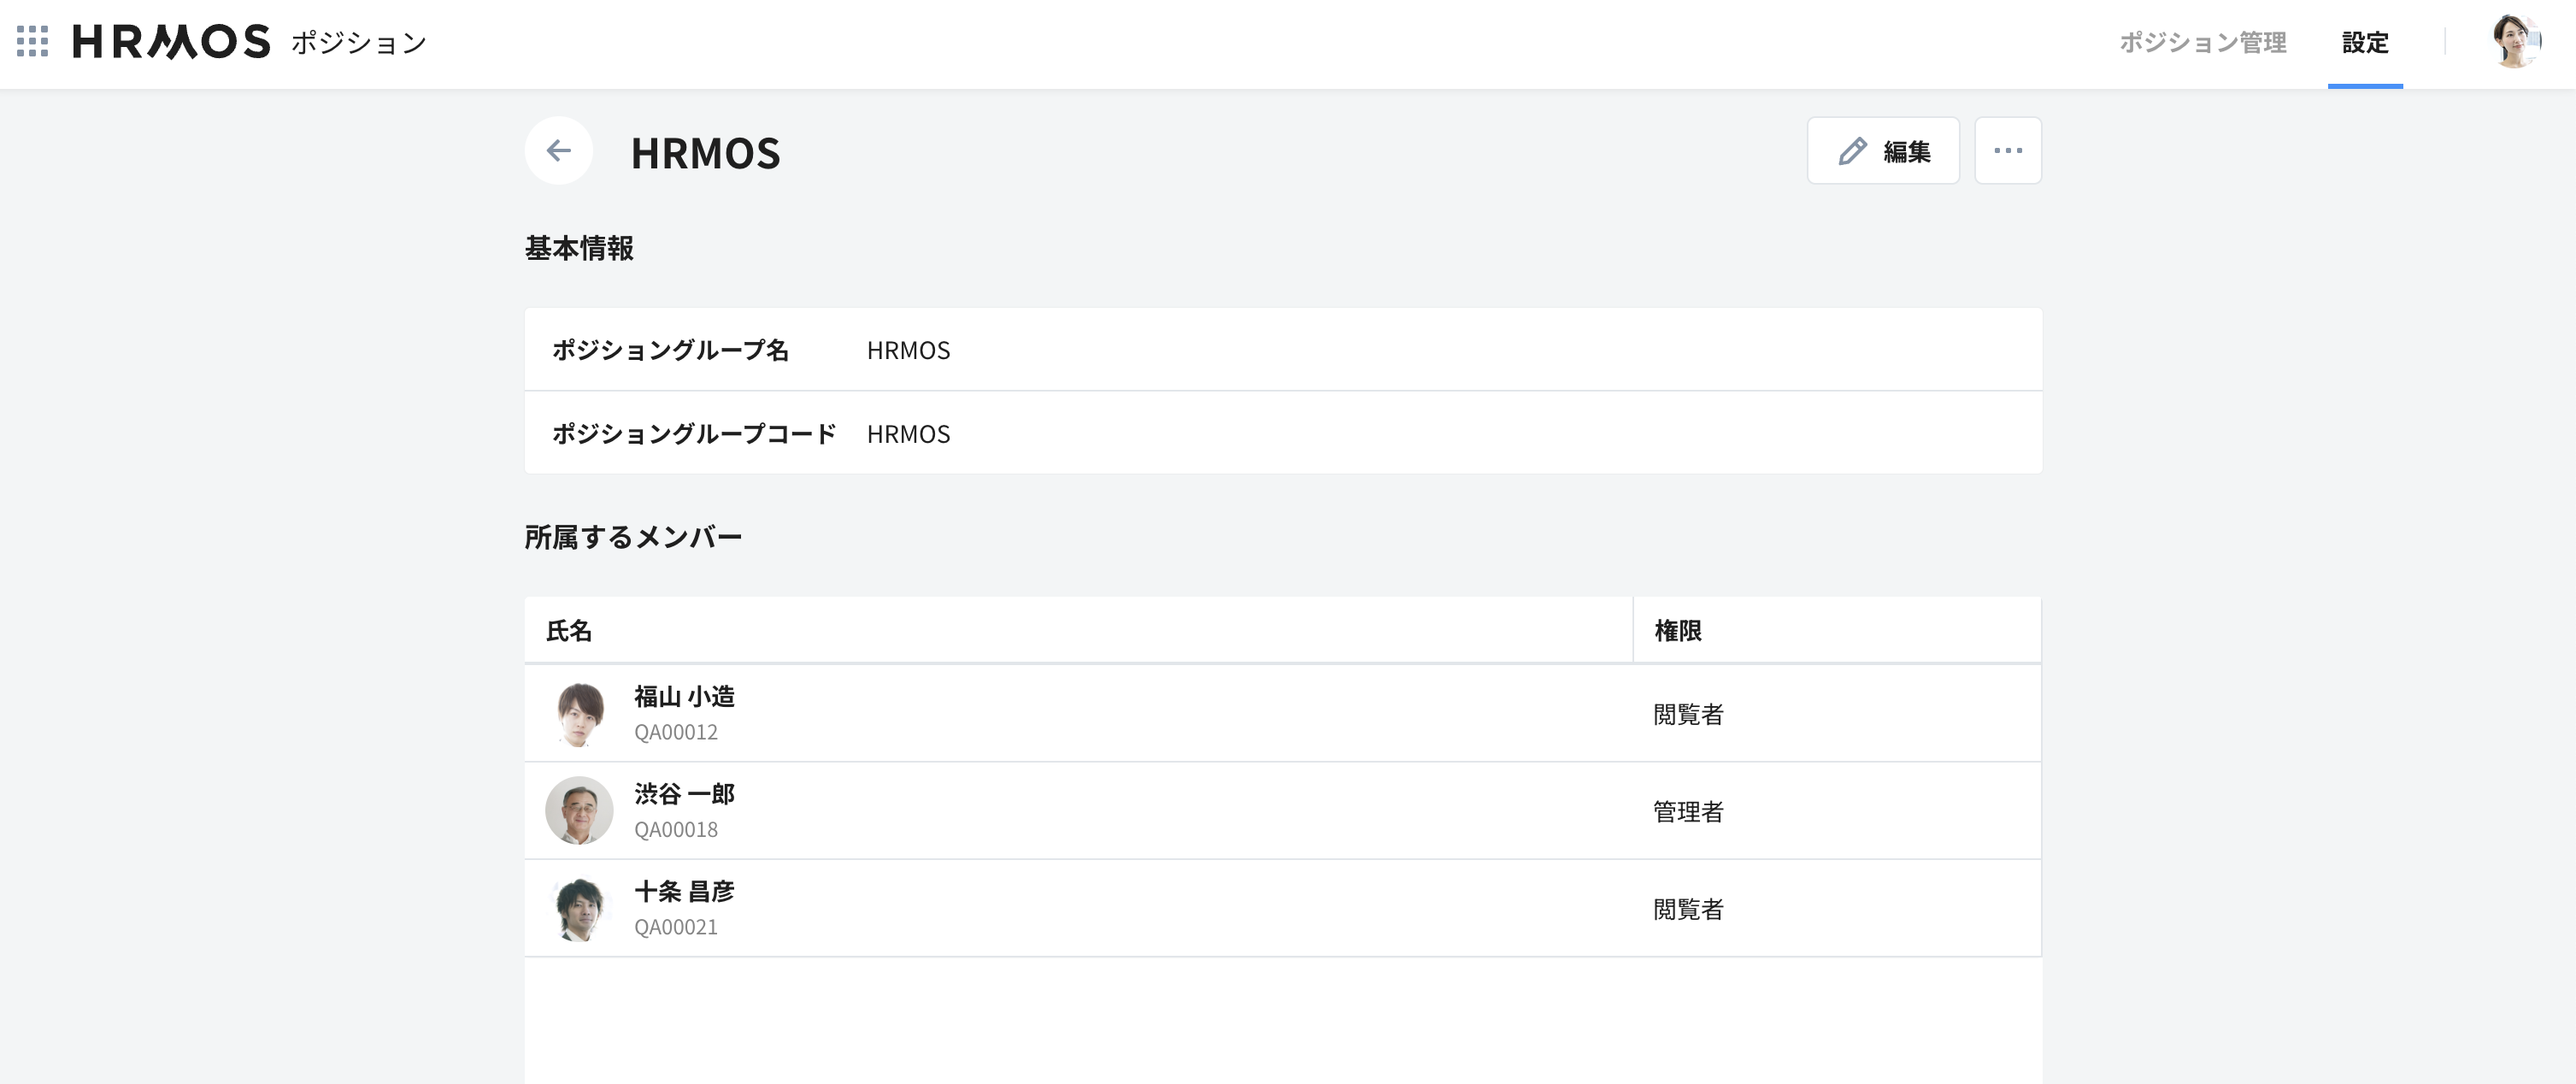Click 十条 昌彦's profile photo

(579, 908)
